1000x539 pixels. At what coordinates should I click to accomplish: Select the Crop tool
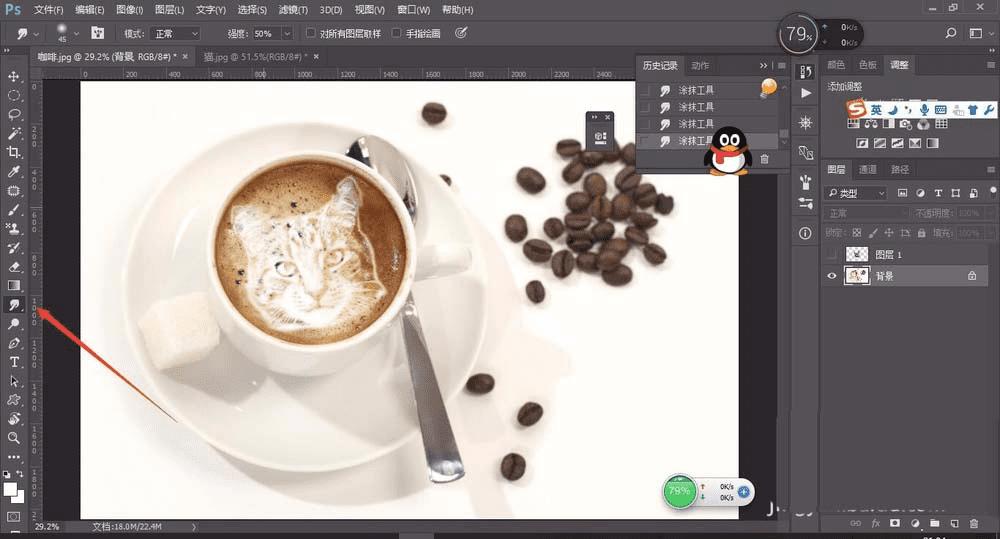point(14,153)
